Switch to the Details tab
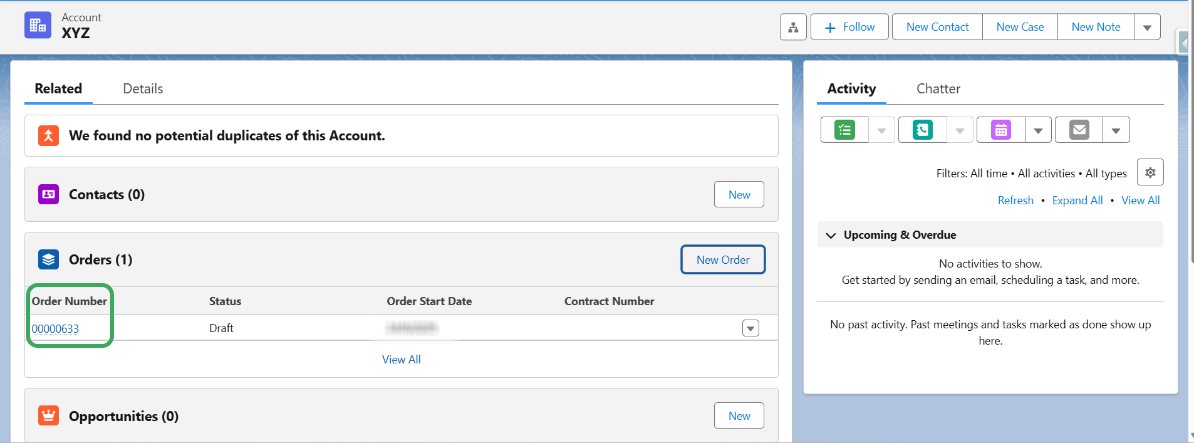 (143, 88)
